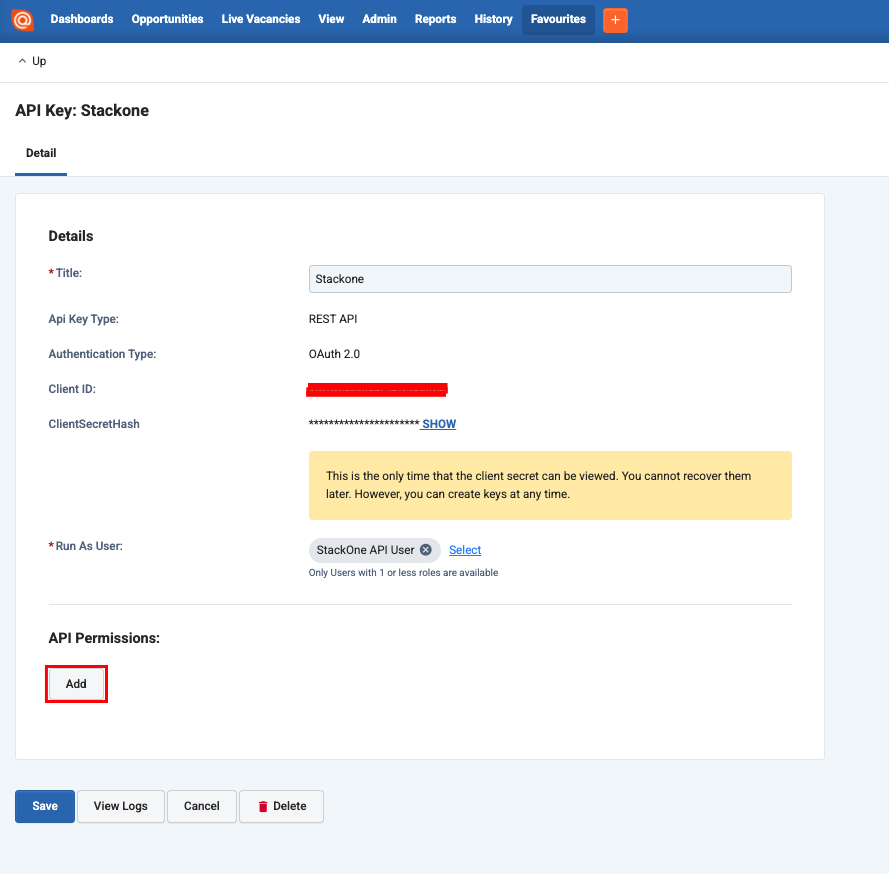Open the Reports menu
Screen dimensions: 889x874
[435, 19]
